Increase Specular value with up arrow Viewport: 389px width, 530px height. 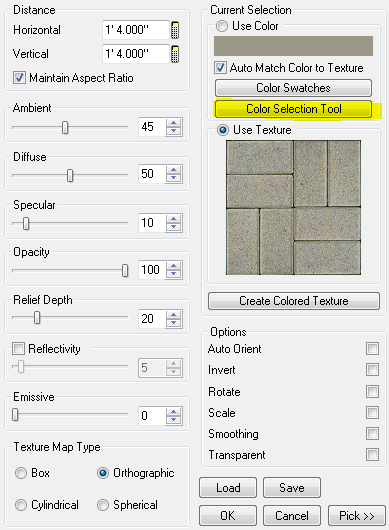tap(174, 219)
